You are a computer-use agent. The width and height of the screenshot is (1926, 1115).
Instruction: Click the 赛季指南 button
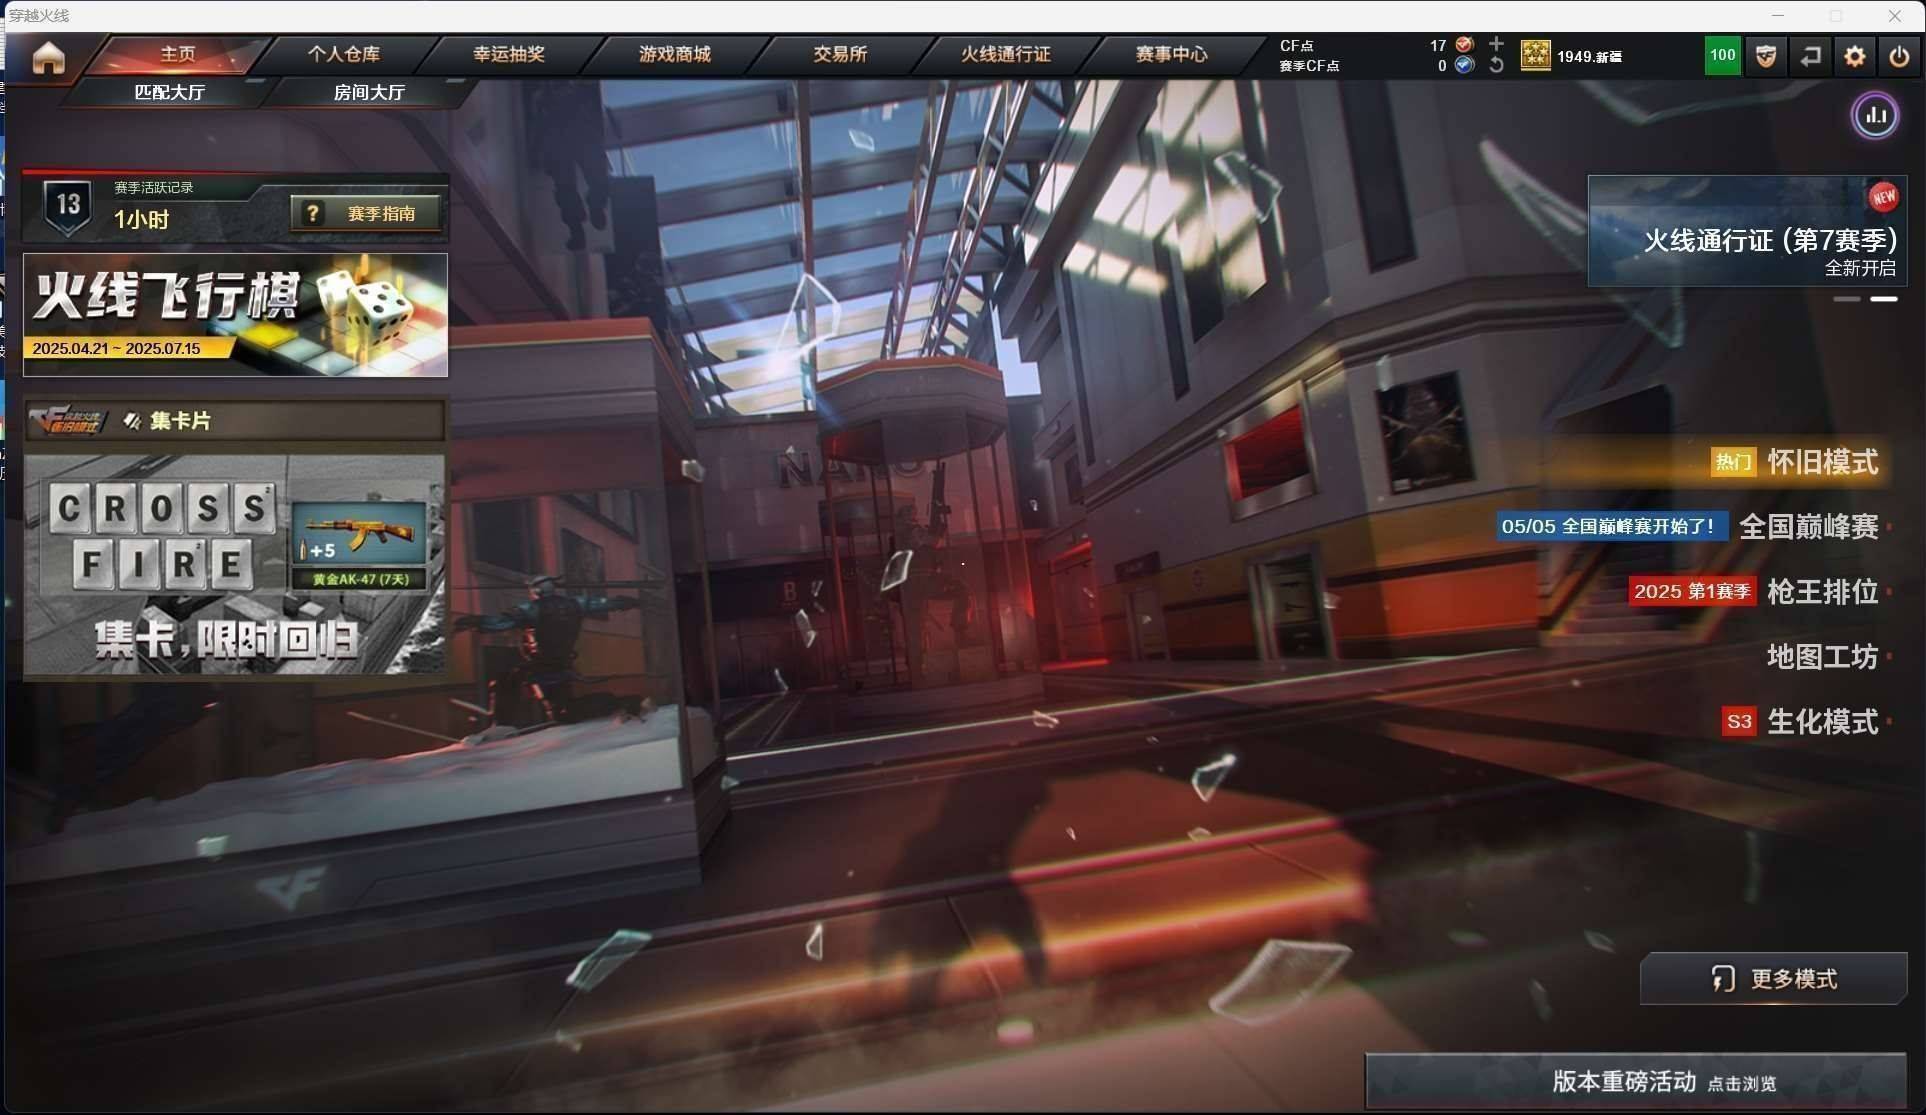click(x=366, y=214)
